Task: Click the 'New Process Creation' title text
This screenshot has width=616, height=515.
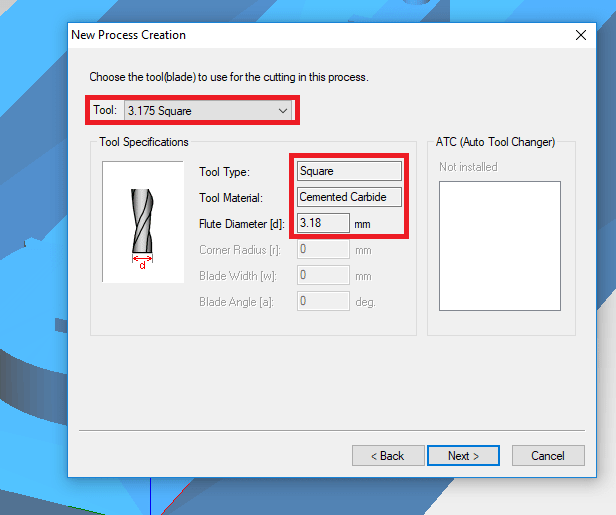Action: tap(128, 35)
